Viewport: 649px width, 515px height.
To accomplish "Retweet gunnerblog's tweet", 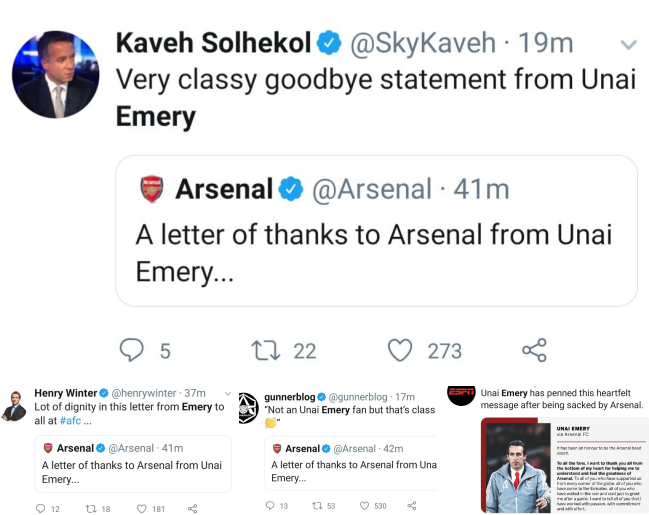I will coord(318,506).
